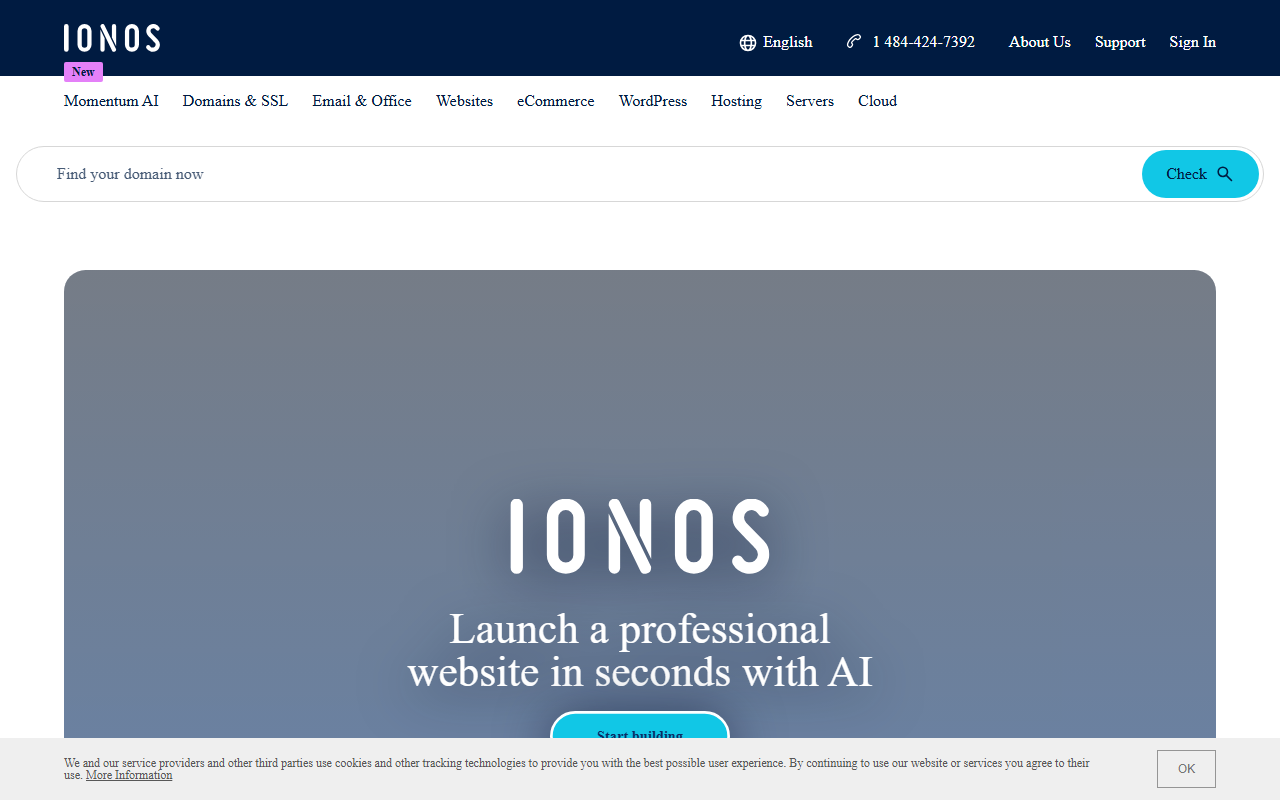Call the 1 484-424-7392 phone link

pos(910,42)
